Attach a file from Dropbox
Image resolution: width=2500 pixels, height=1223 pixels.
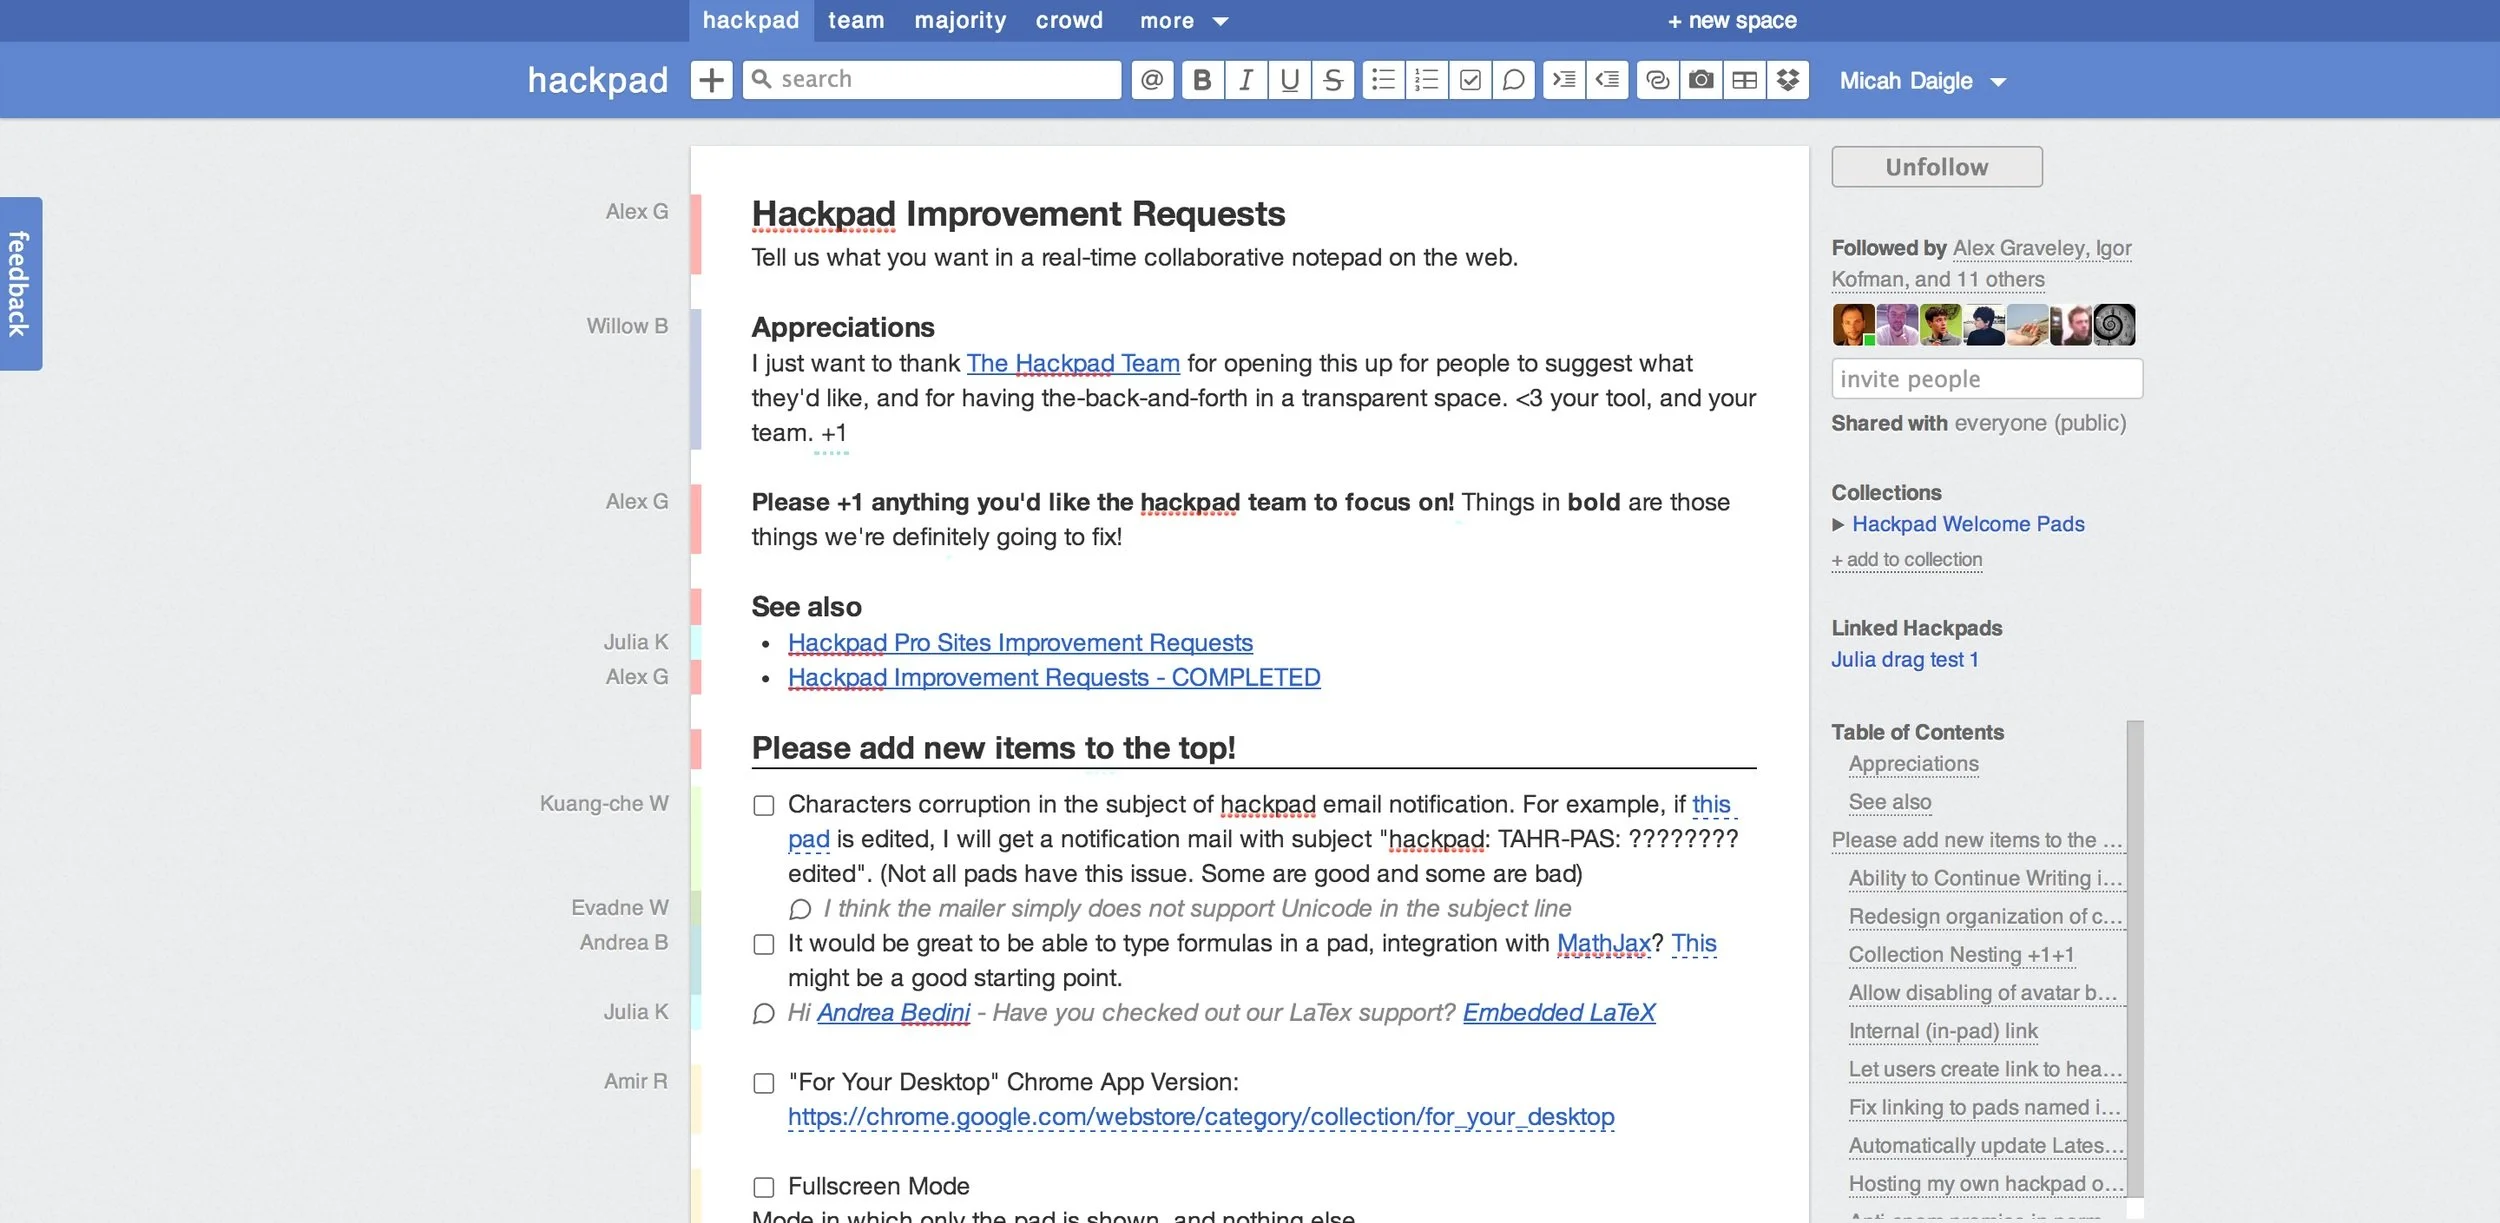pos(1788,80)
